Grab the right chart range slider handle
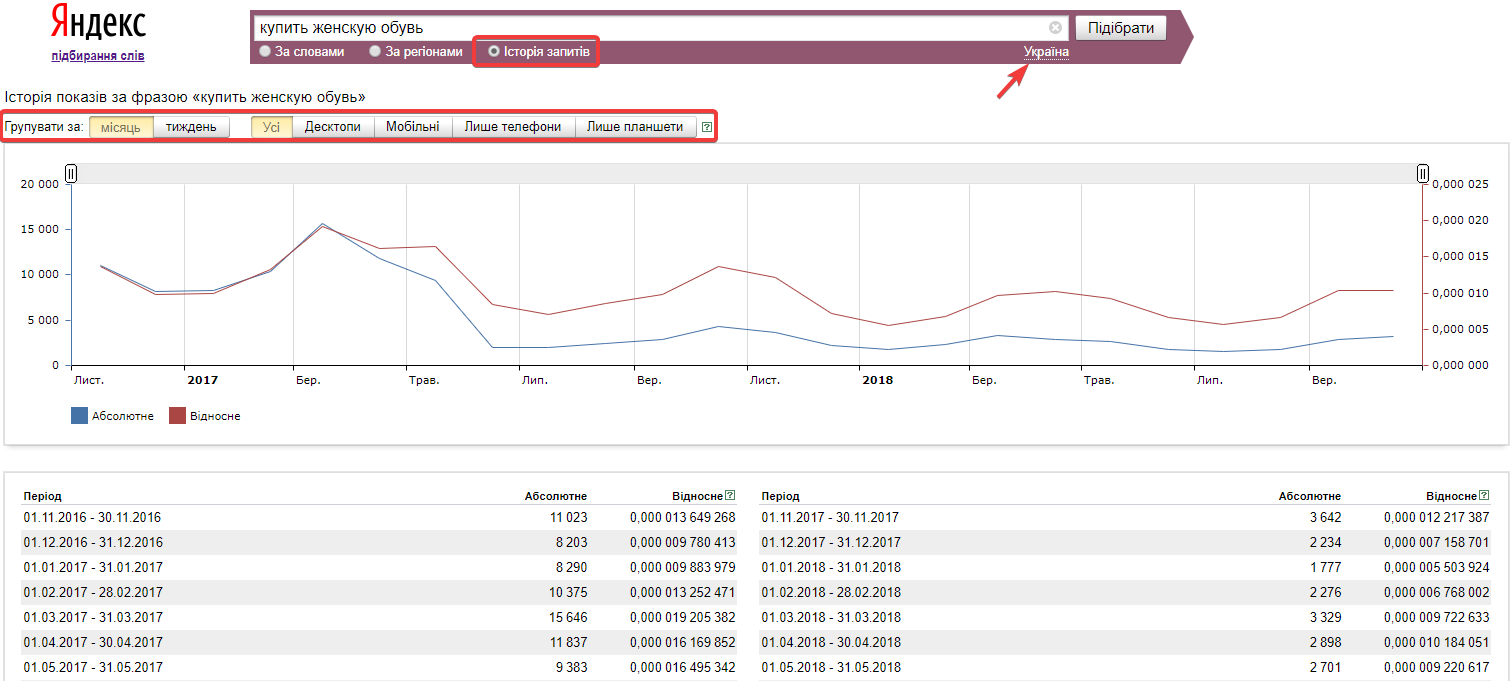This screenshot has width=1511, height=681. (1422, 174)
